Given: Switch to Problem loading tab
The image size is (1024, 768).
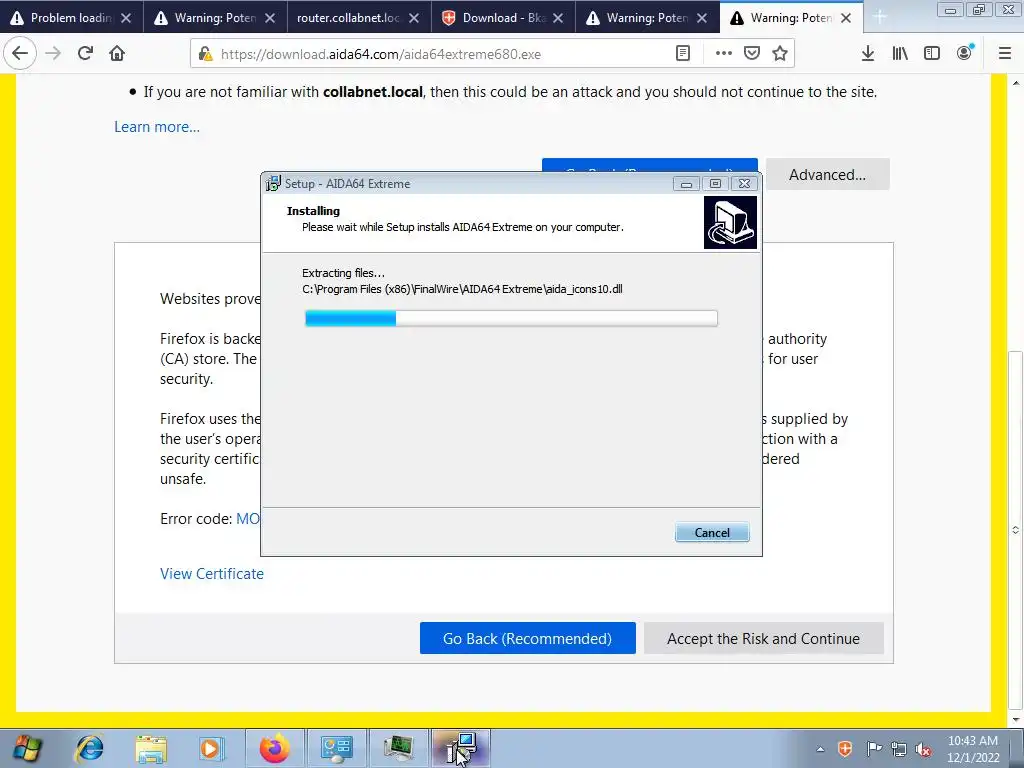Looking at the screenshot, I should [71, 18].
